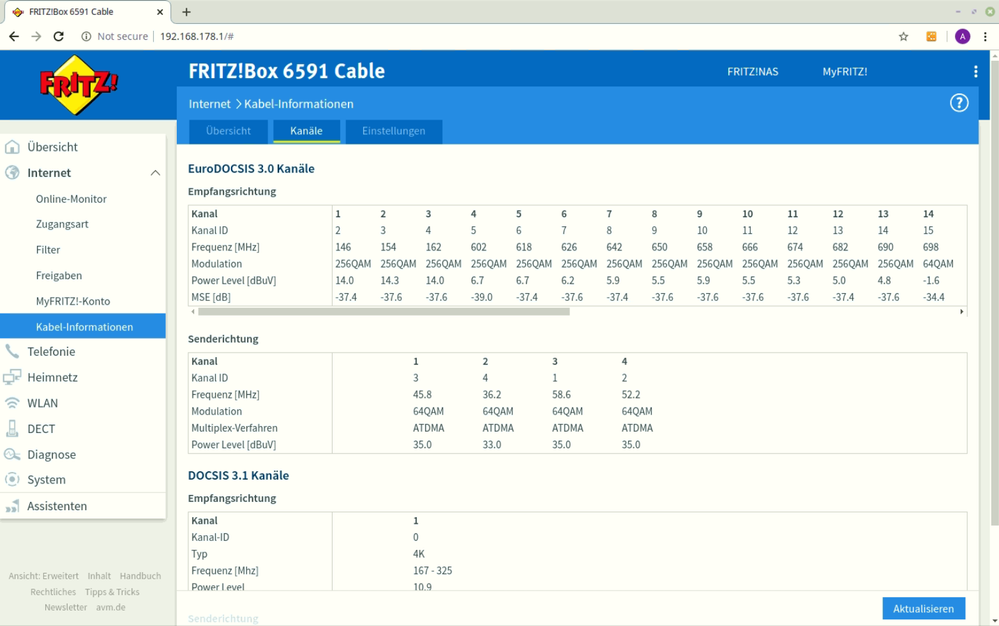Image resolution: width=999 pixels, height=626 pixels.
Task: View the Not secure site info icon
Action: click(x=86, y=36)
